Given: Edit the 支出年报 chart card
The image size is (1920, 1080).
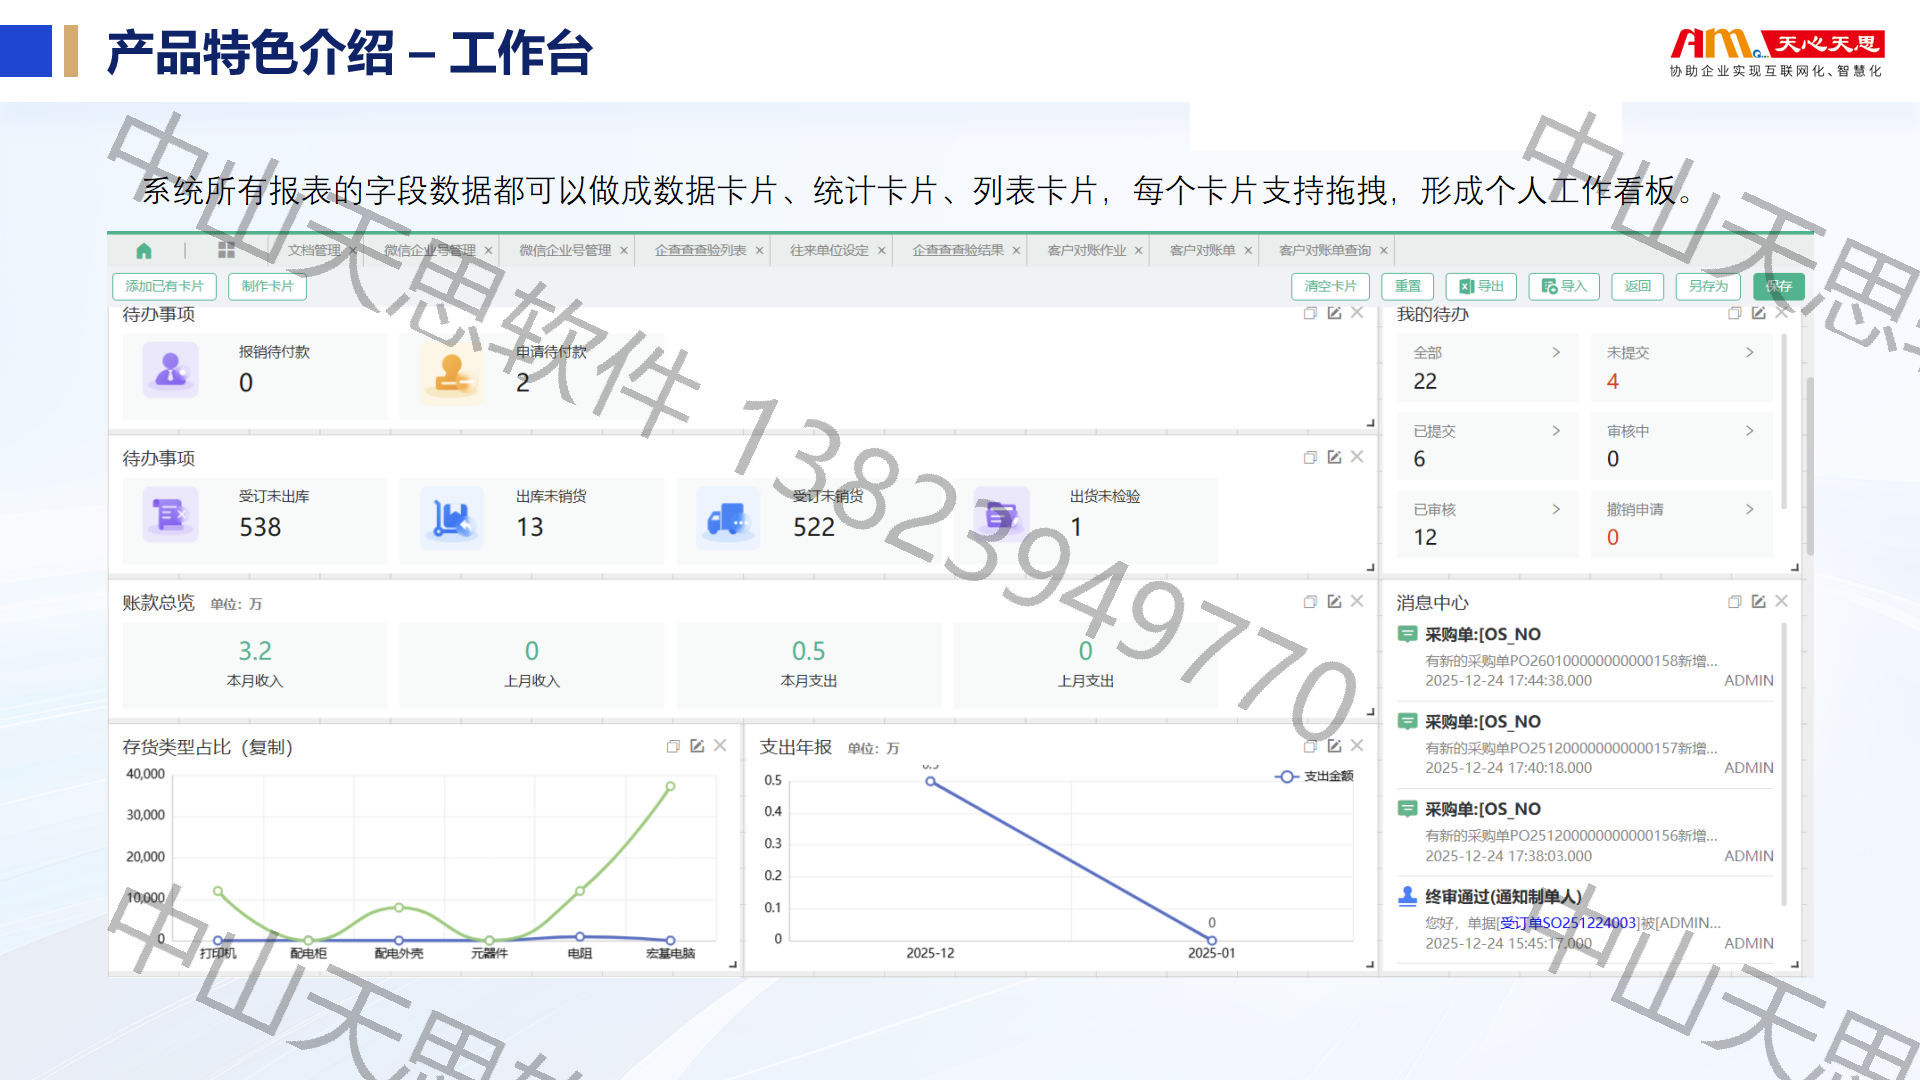Looking at the screenshot, I should [x=1334, y=746].
